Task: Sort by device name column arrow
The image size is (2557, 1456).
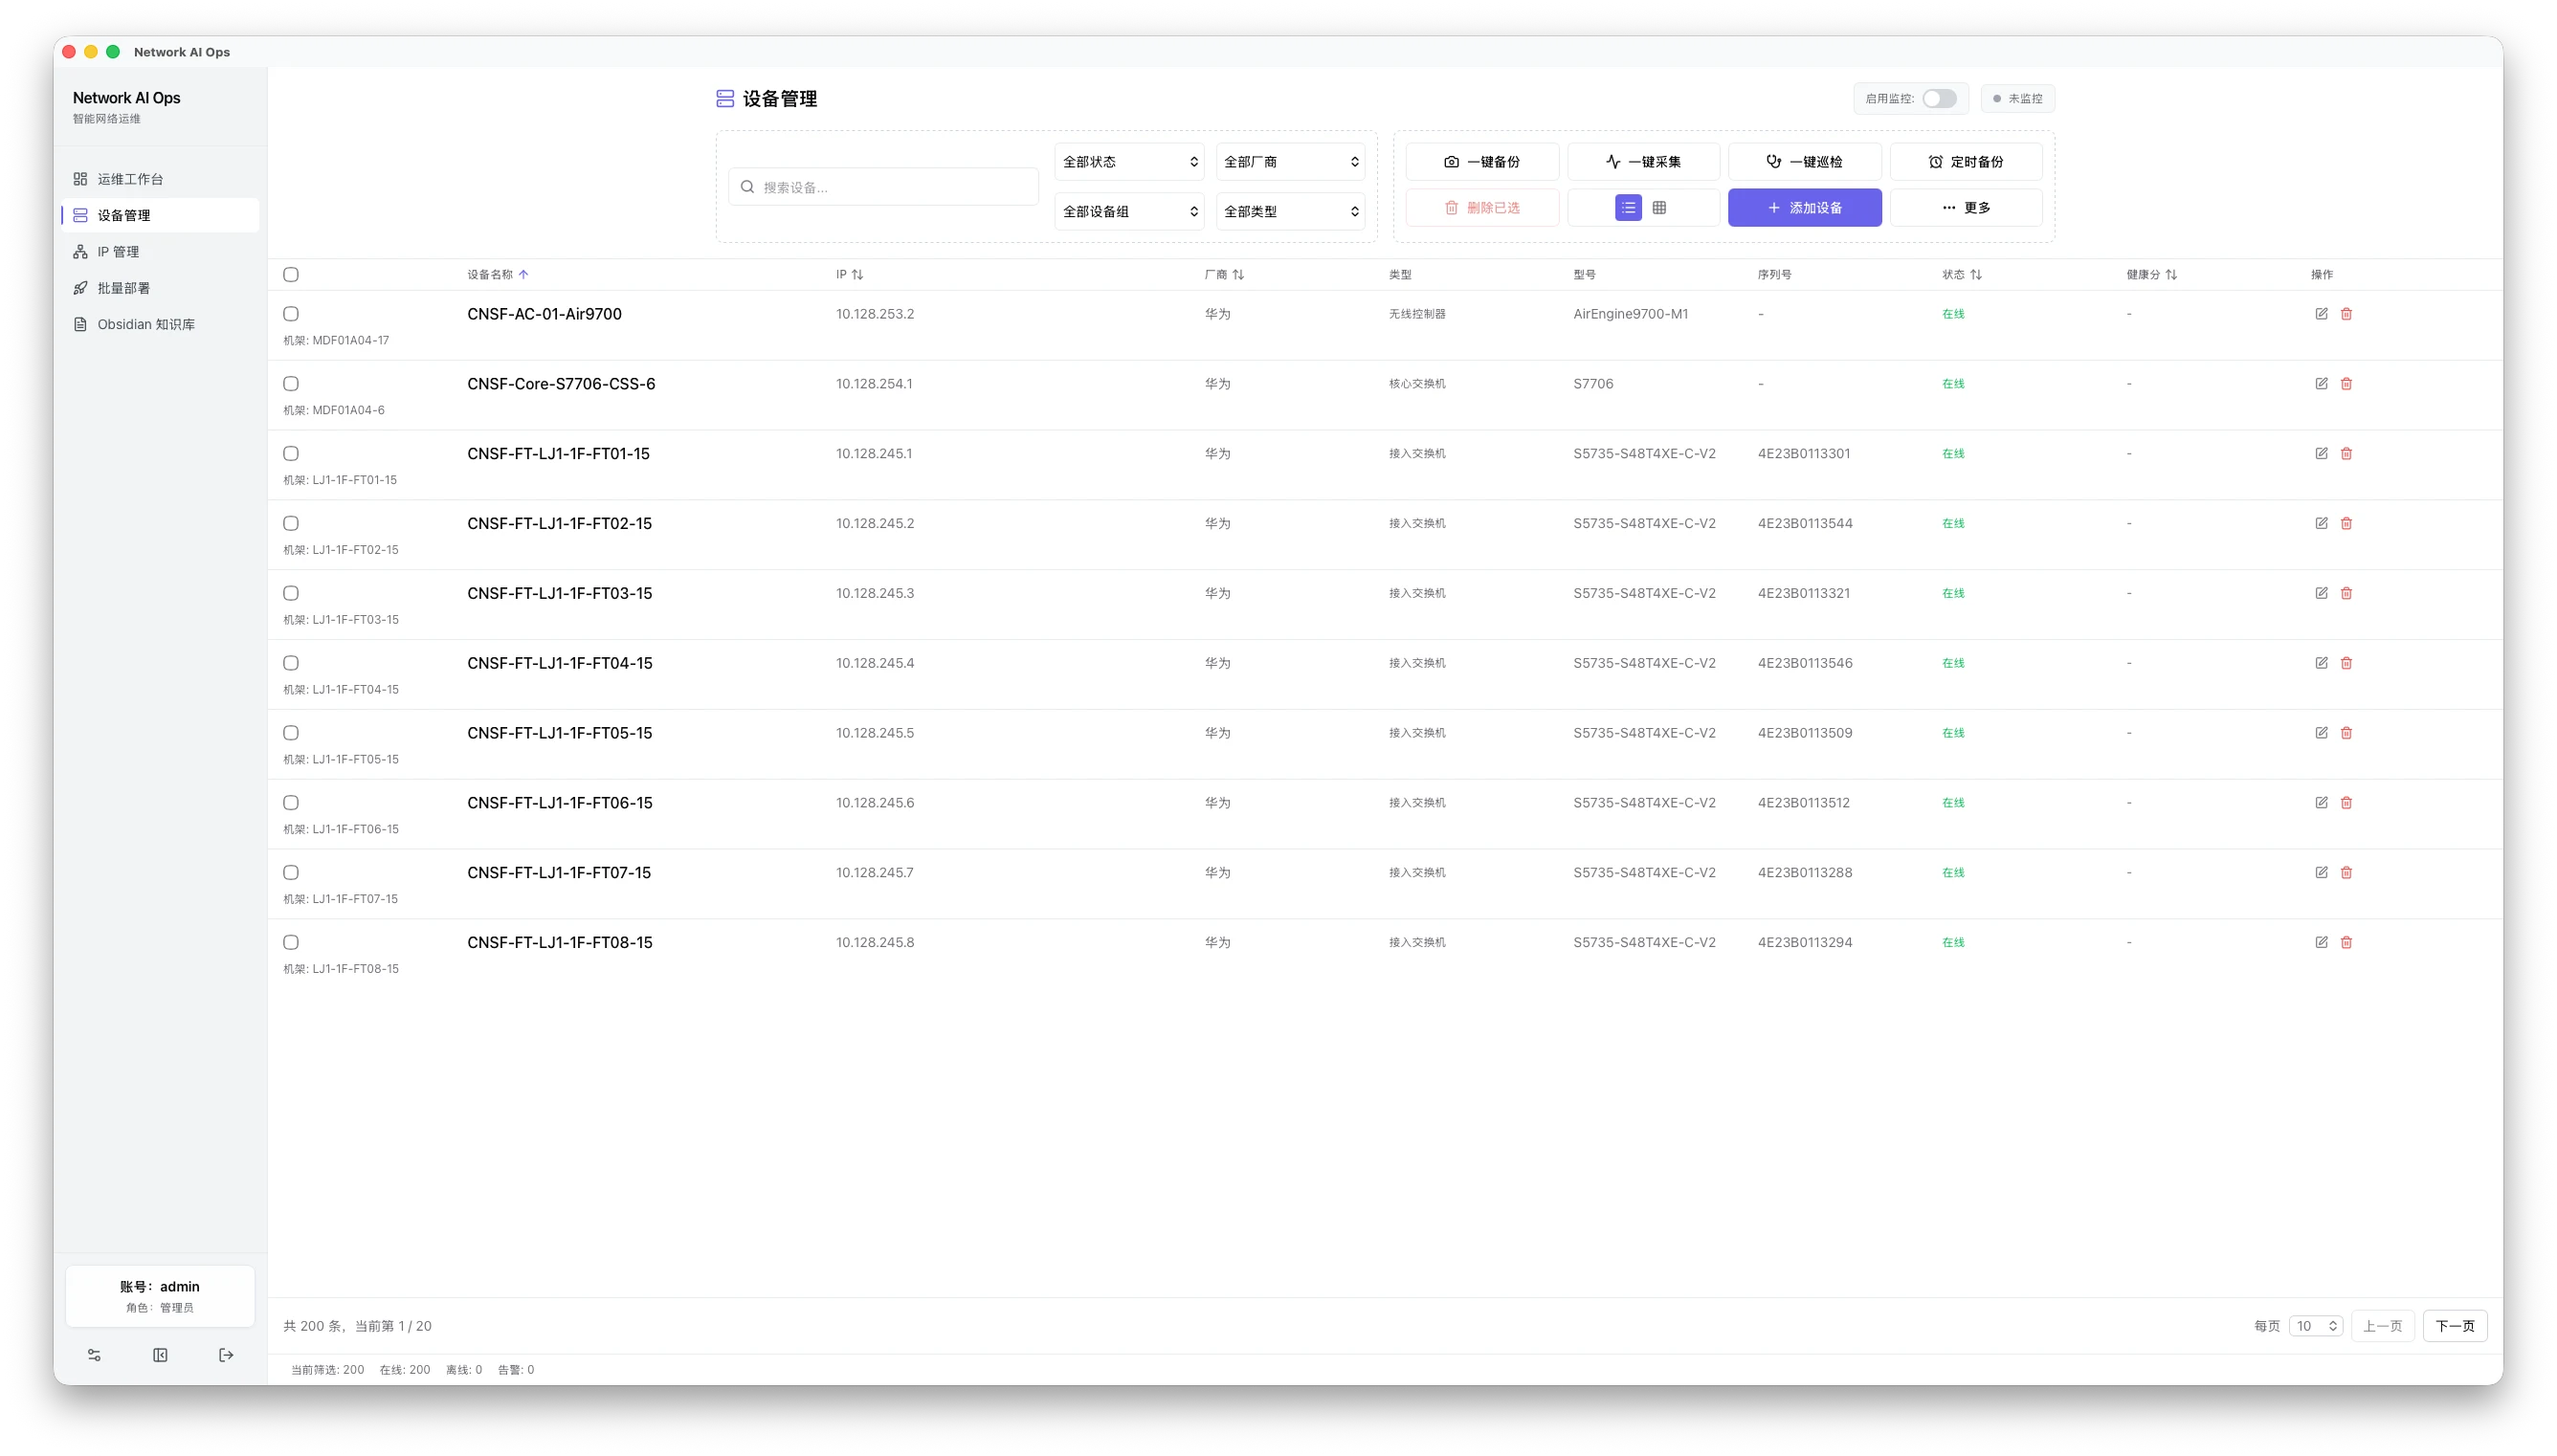Action: pos(523,274)
